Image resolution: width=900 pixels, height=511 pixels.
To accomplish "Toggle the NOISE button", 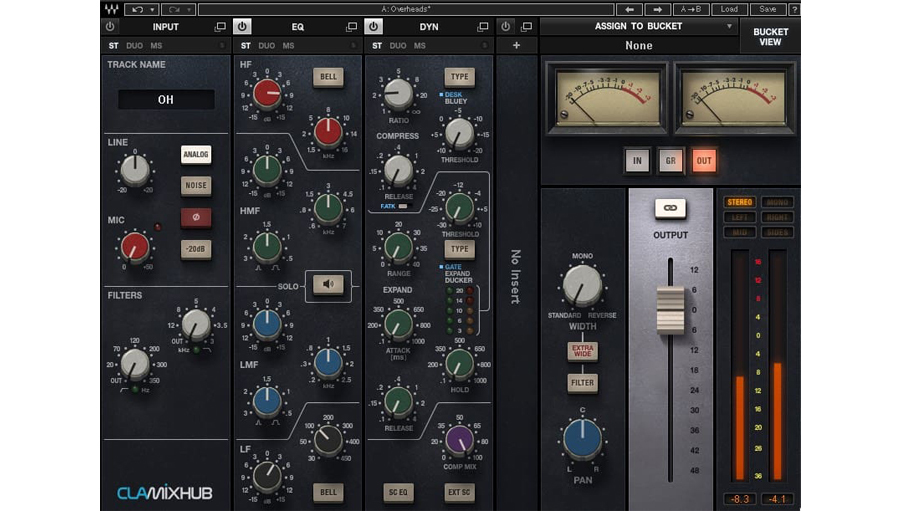I will [x=196, y=185].
